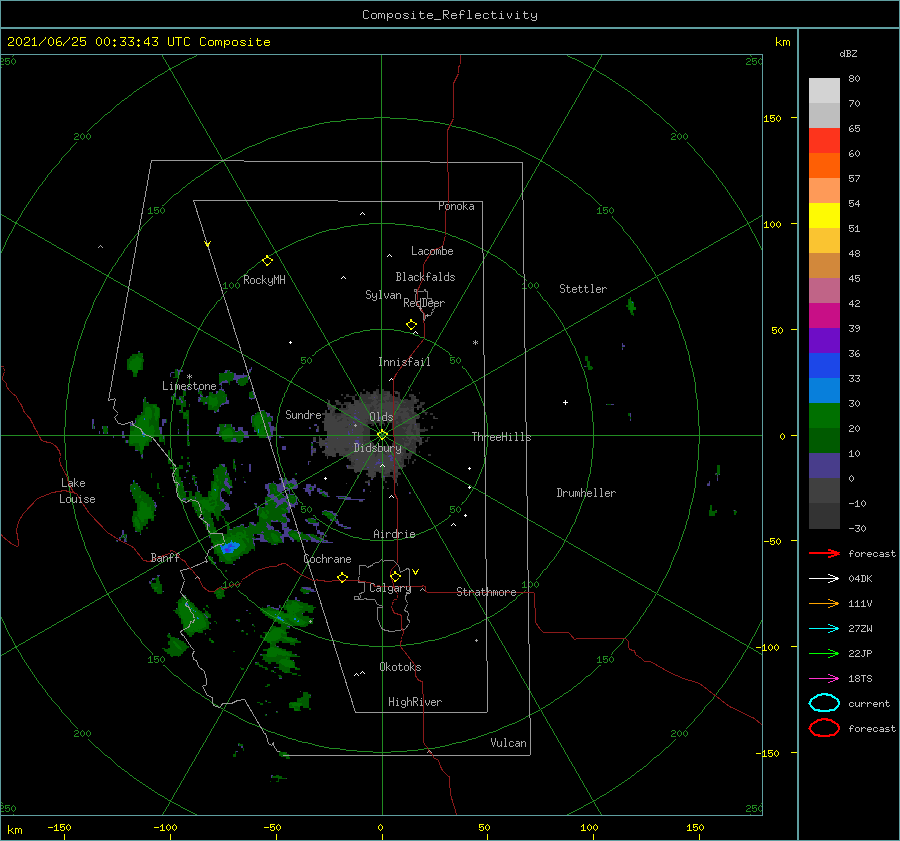The image size is (900, 841).
Task: Click the Banff label
Action: click(x=165, y=558)
